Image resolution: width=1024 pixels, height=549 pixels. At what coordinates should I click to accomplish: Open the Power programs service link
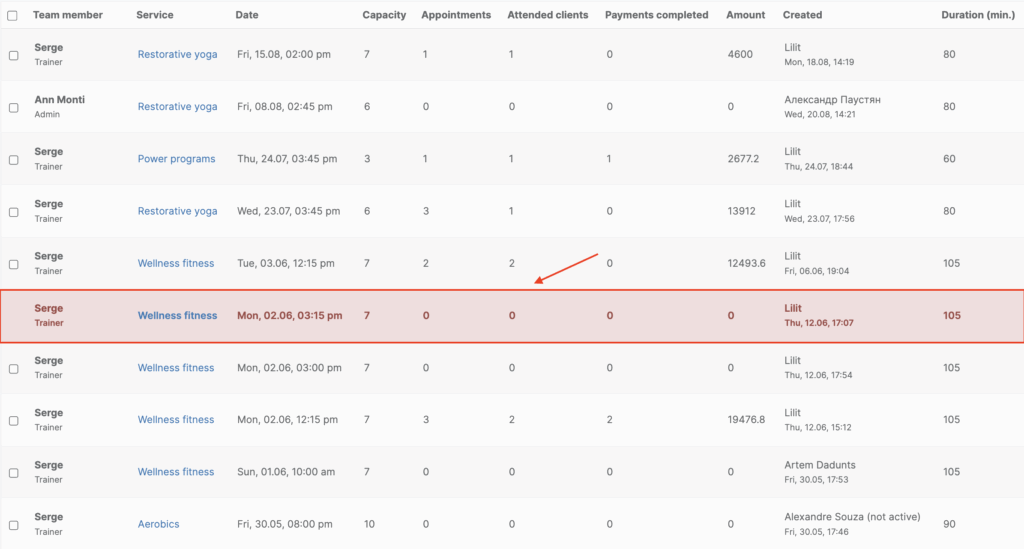pos(176,159)
